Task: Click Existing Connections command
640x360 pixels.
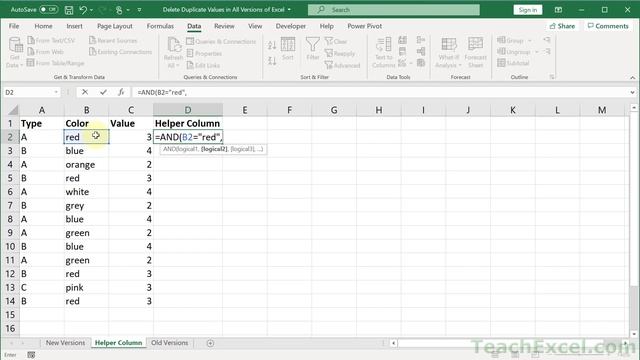Action: pyautogui.click(x=120, y=52)
